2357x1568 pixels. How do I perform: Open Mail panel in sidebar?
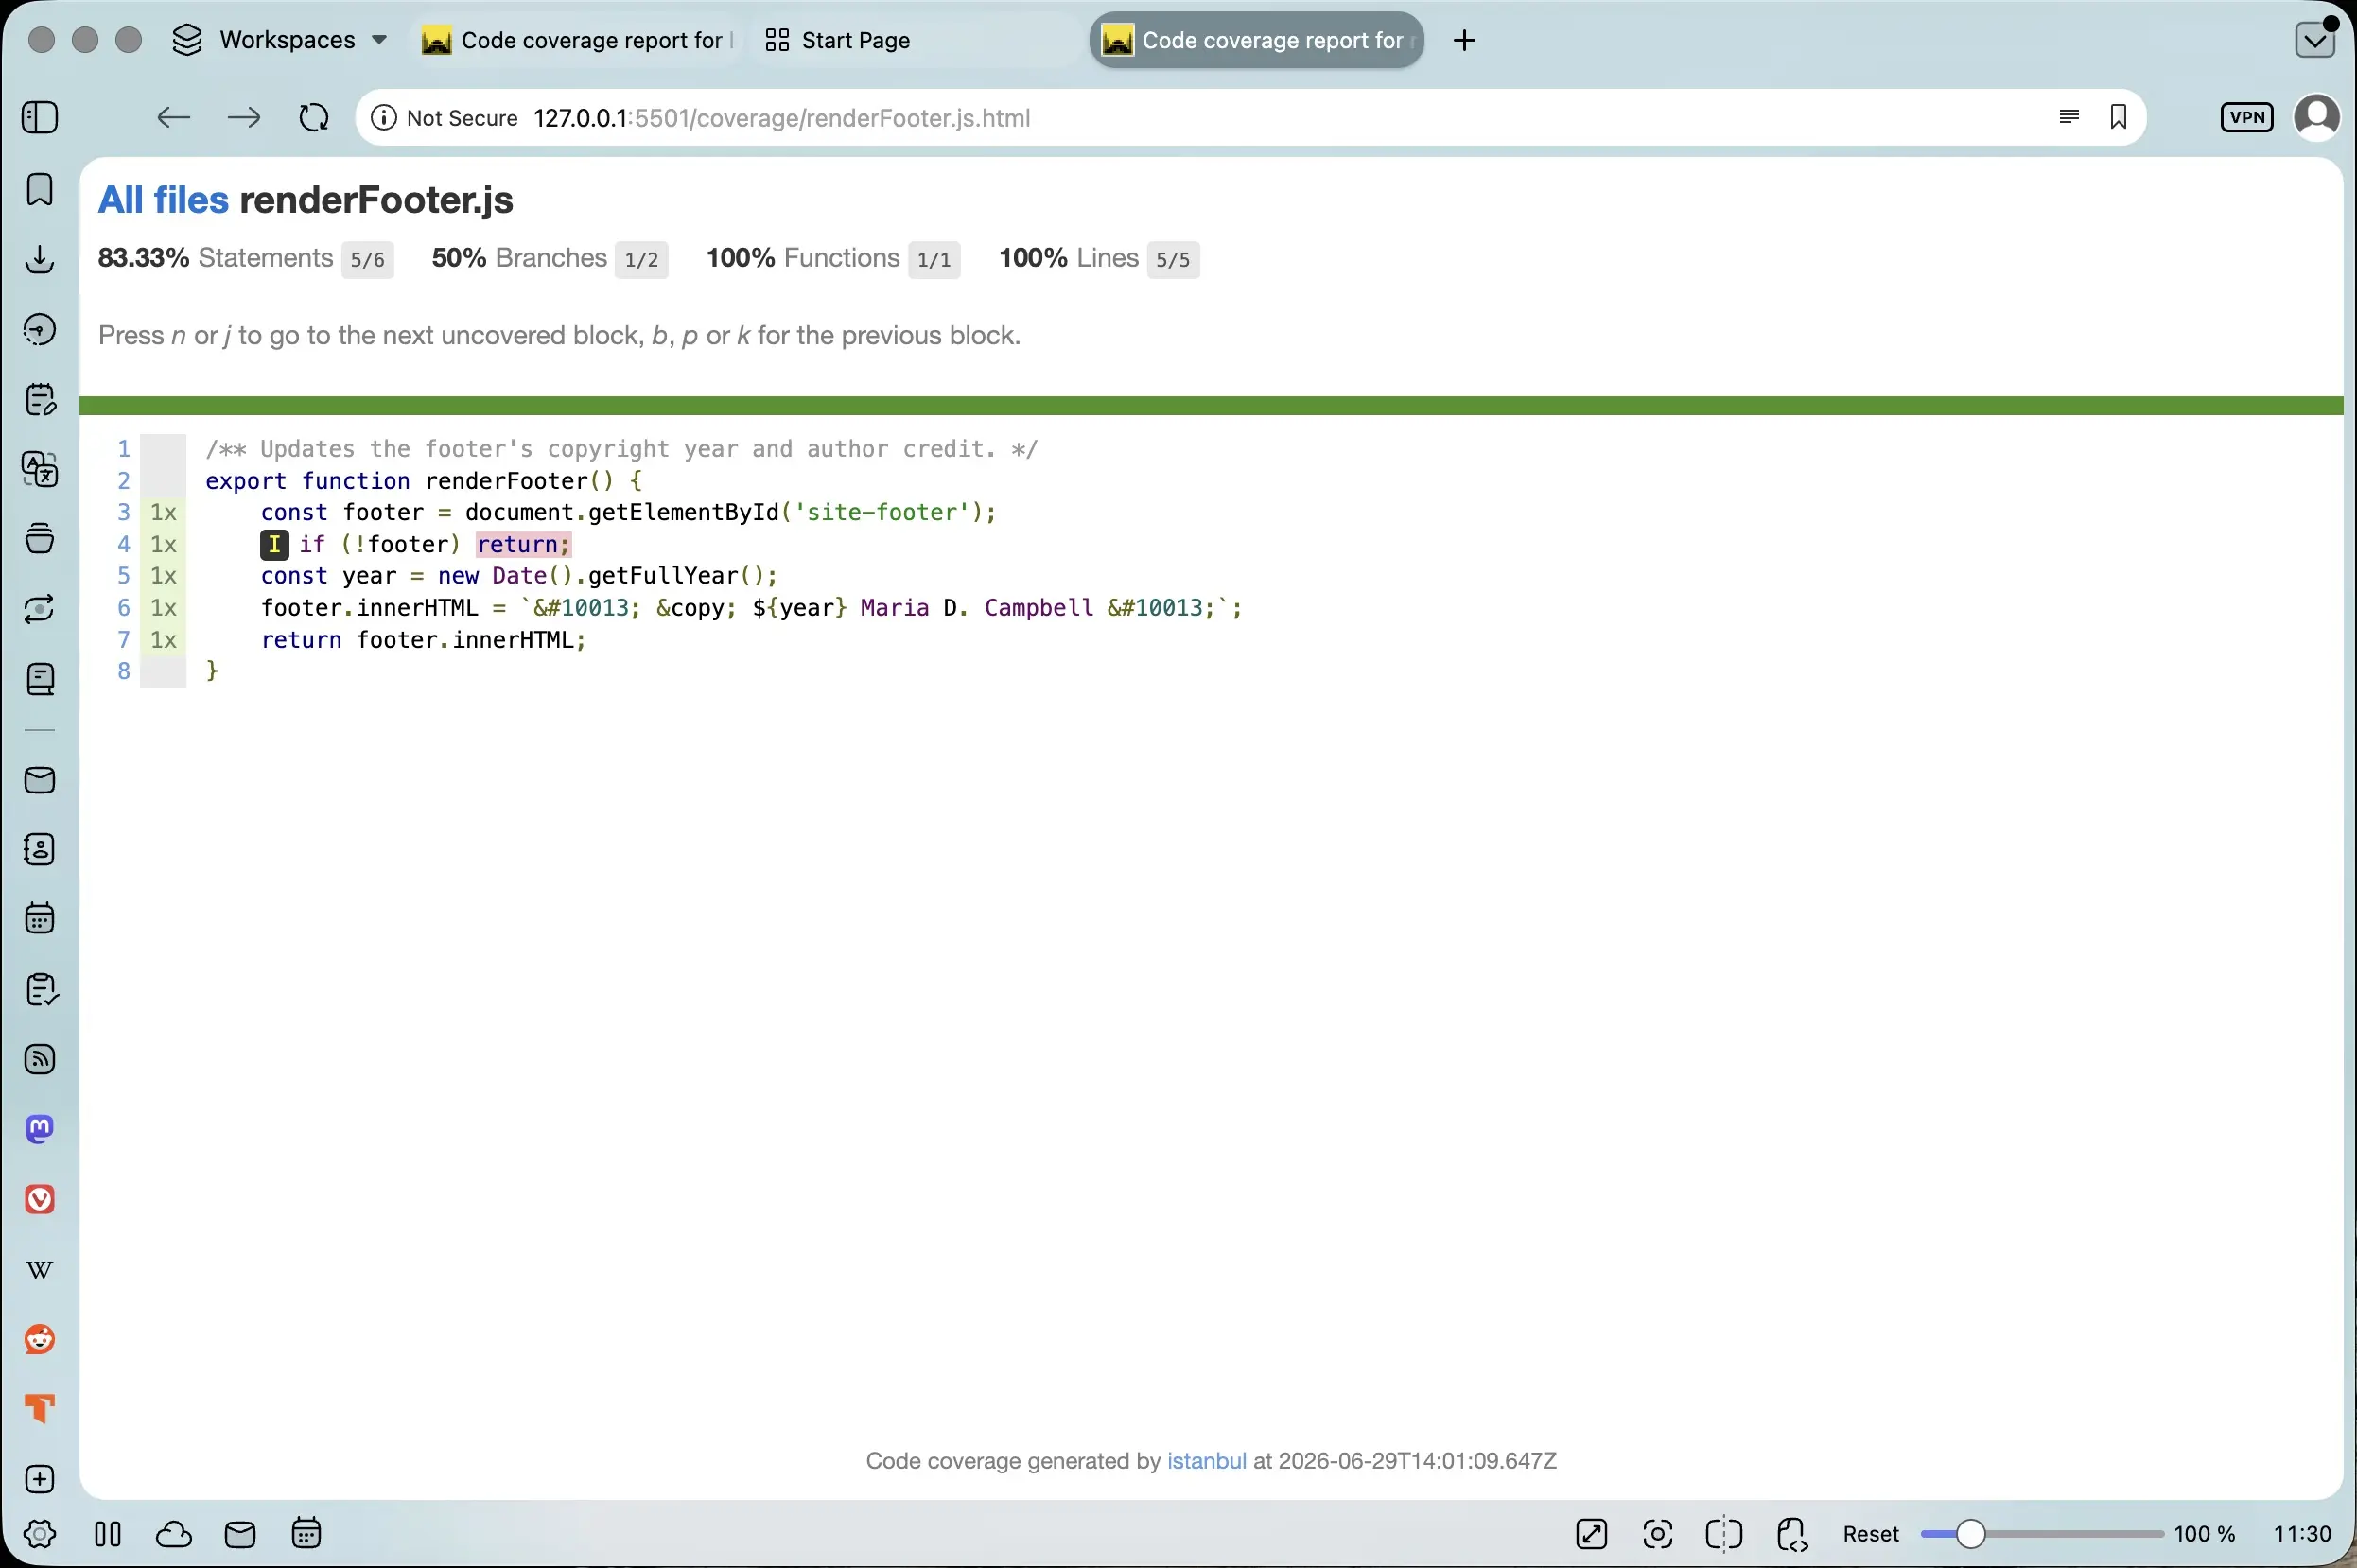coord(40,780)
